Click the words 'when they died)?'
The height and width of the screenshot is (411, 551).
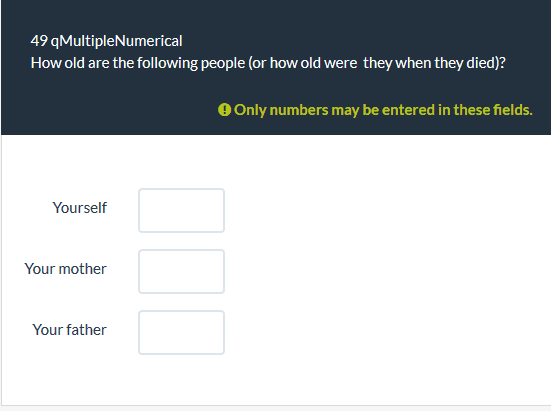tap(450, 63)
